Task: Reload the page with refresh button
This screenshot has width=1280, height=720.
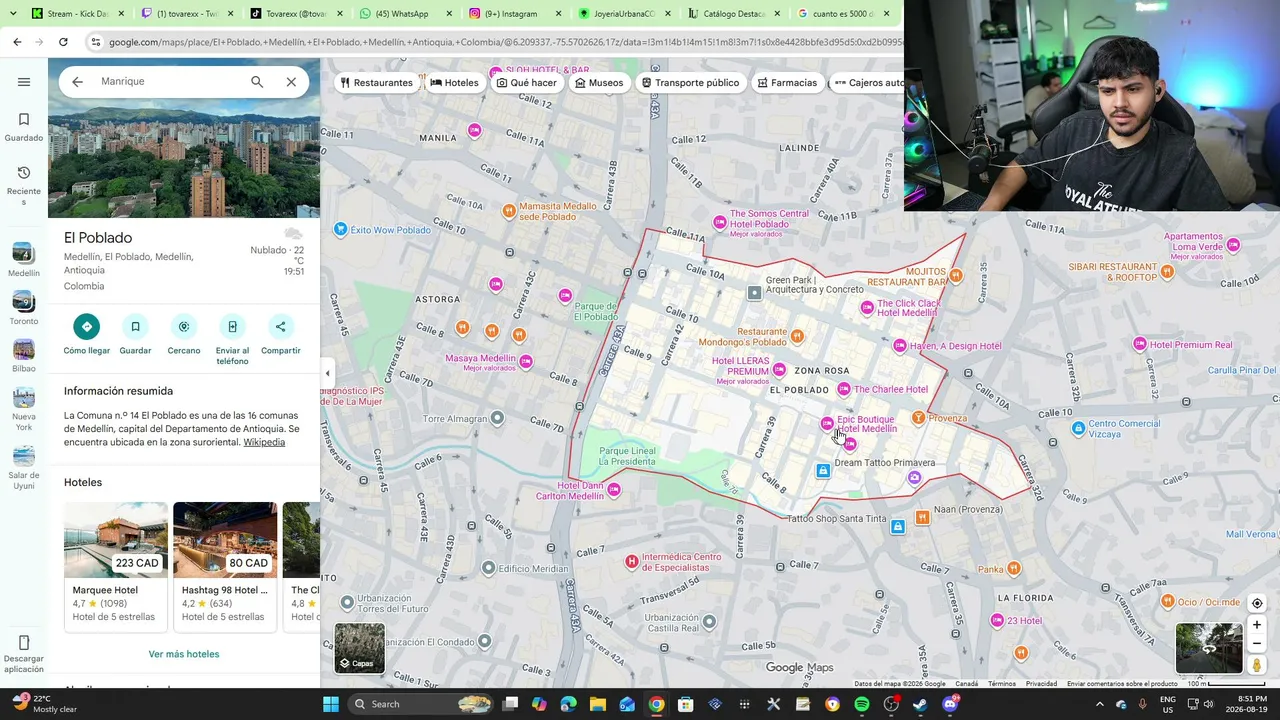Action: tap(63, 42)
